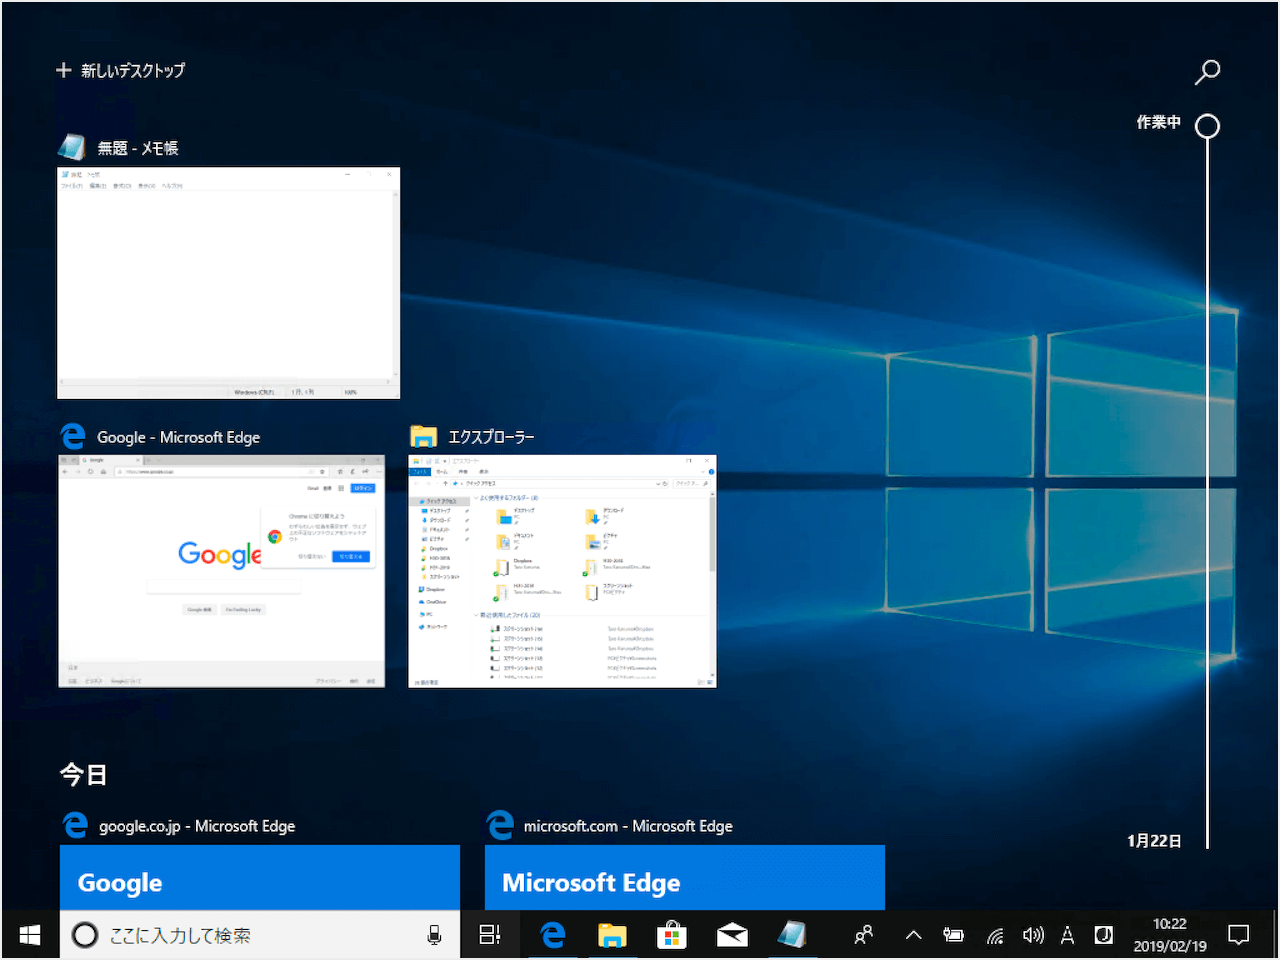Image resolution: width=1280 pixels, height=960 pixels.
Task: Click the Edge icon beside Google - Microsoft Edge title
Action: tap(73, 436)
